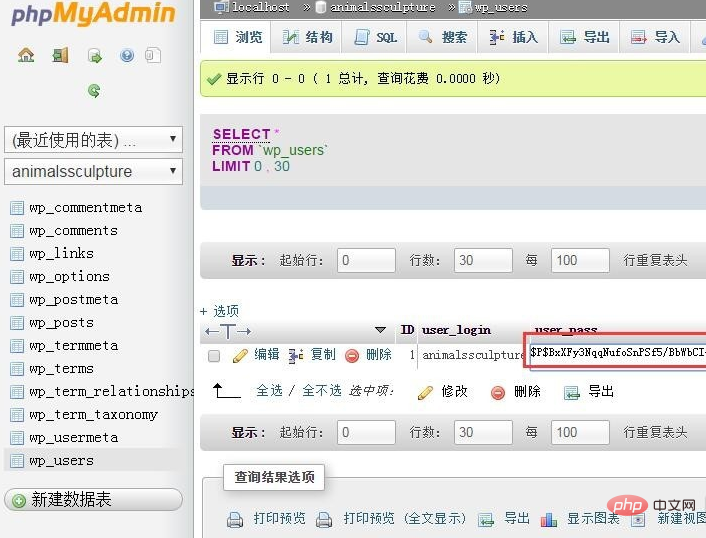Click the red delete icon in row

(x=352, y=355)
